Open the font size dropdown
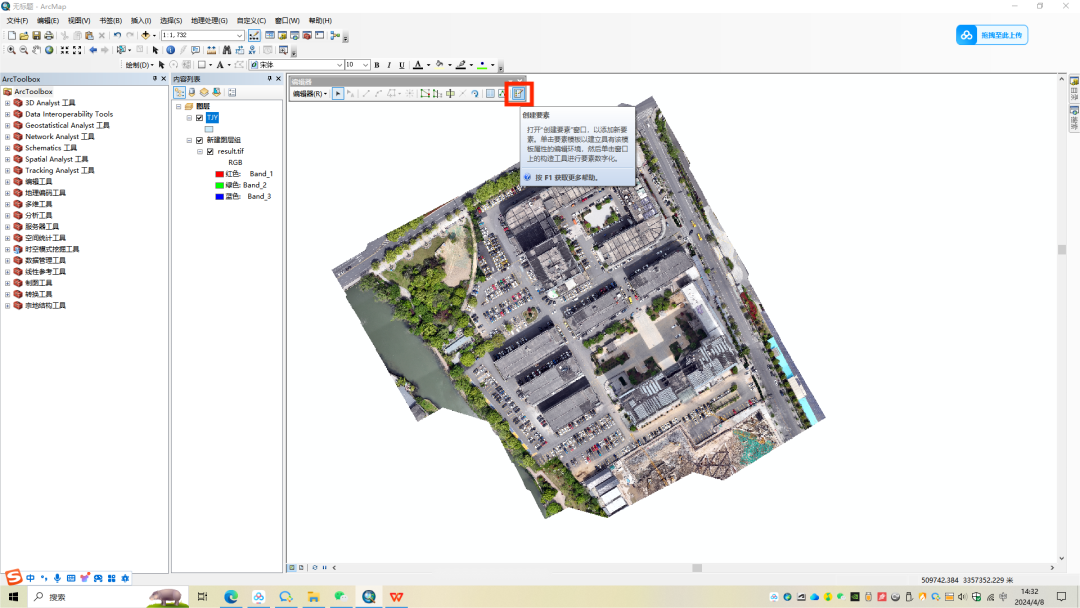Viewport: 1080px width, 608px height. point(365,65)
